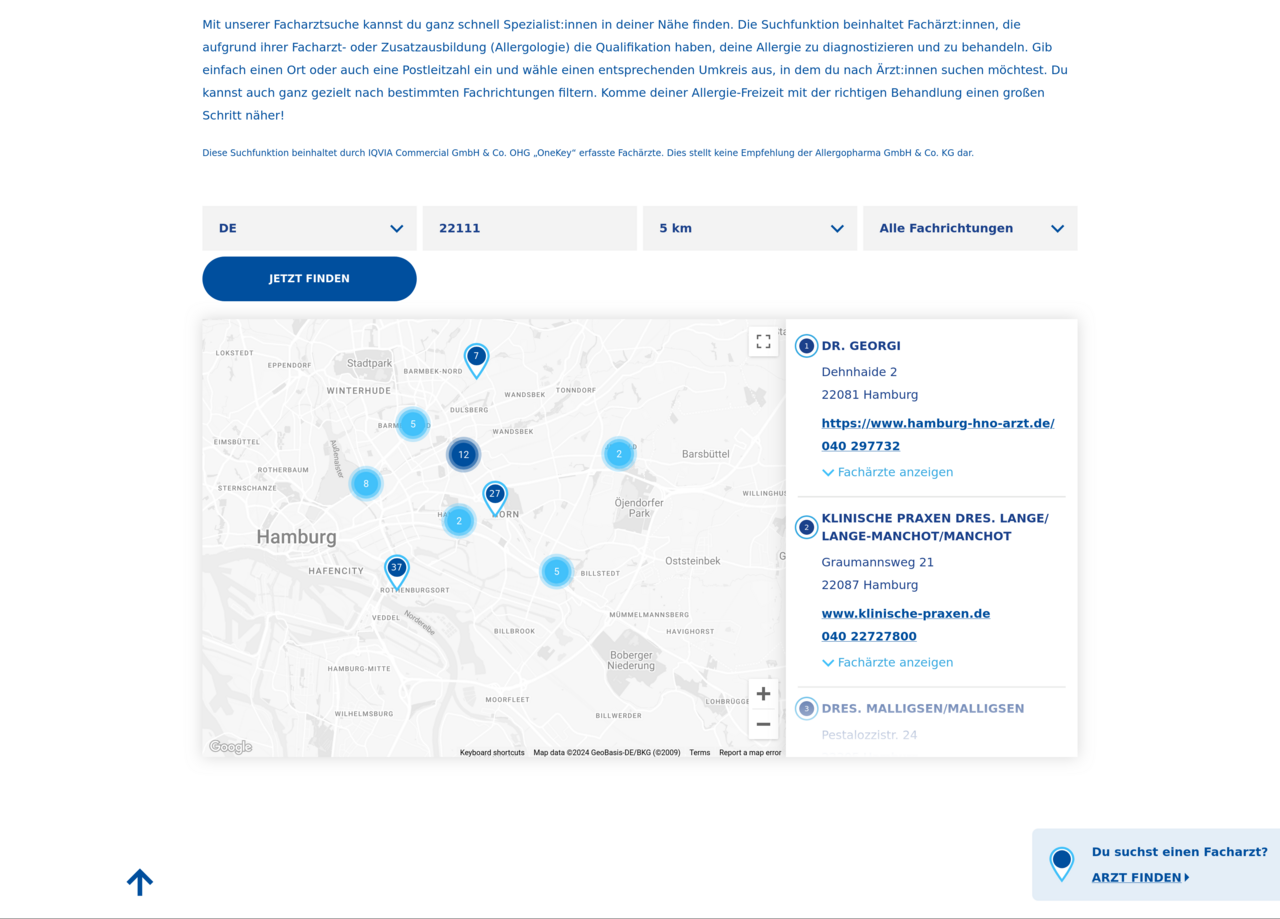1280x919 pixels.
Task: Open the cluster marker showing 12 doctors
Action: [464, 454]
